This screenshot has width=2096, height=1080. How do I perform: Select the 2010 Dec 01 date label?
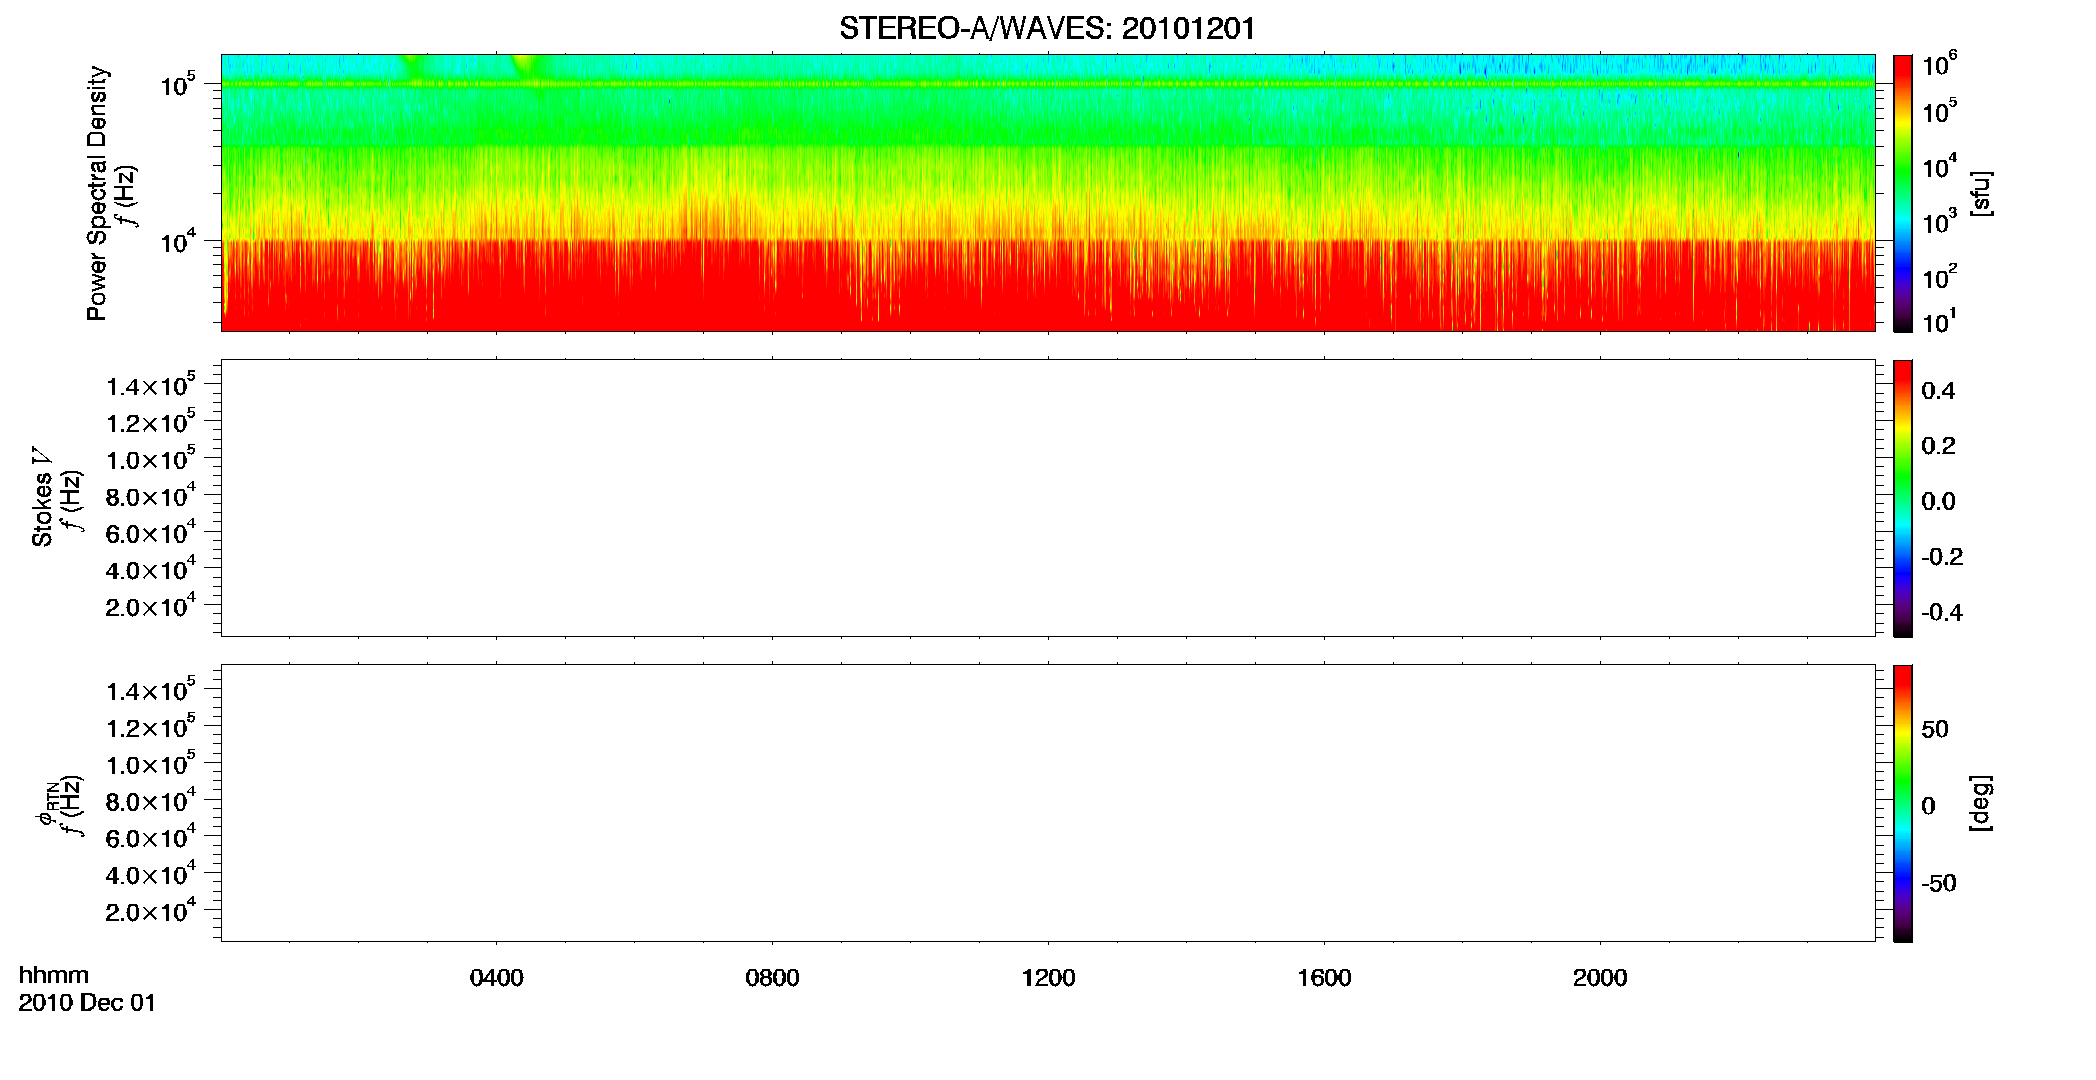(x=88, y=1003)
